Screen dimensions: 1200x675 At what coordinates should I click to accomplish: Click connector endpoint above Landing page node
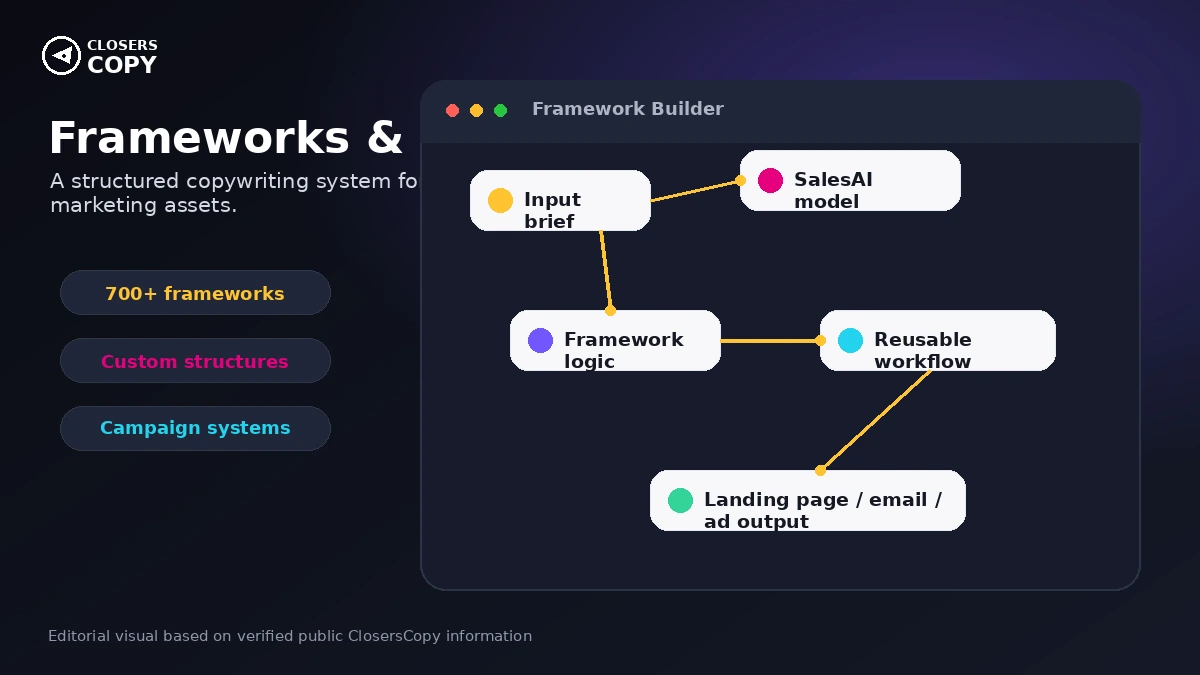click(x=820, y=470)
